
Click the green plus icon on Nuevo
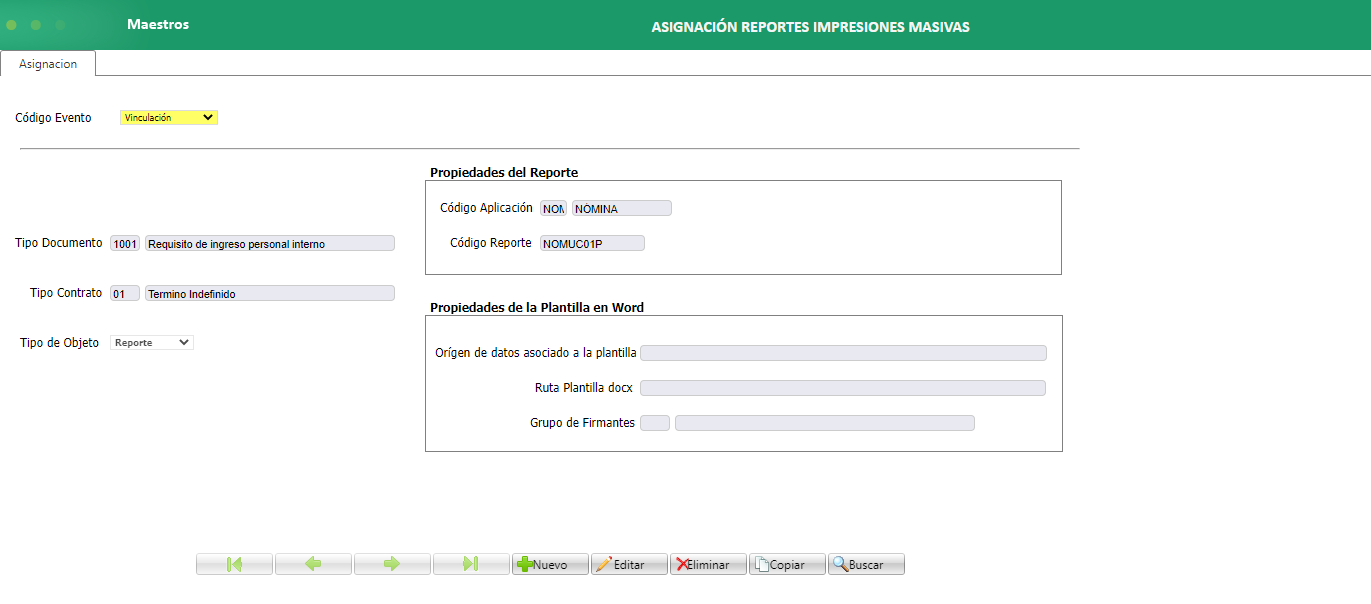click(527, 563)
